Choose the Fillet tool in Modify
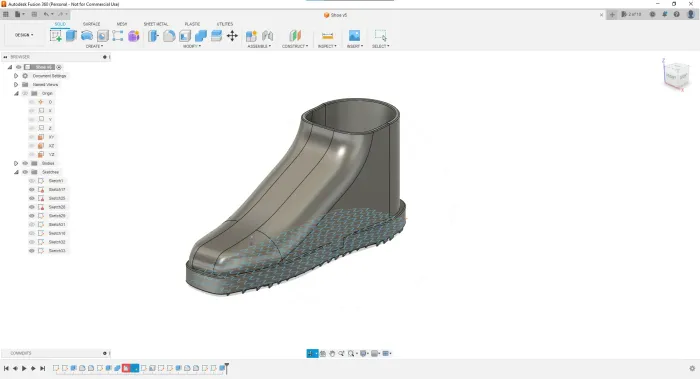 coord(169,36)
